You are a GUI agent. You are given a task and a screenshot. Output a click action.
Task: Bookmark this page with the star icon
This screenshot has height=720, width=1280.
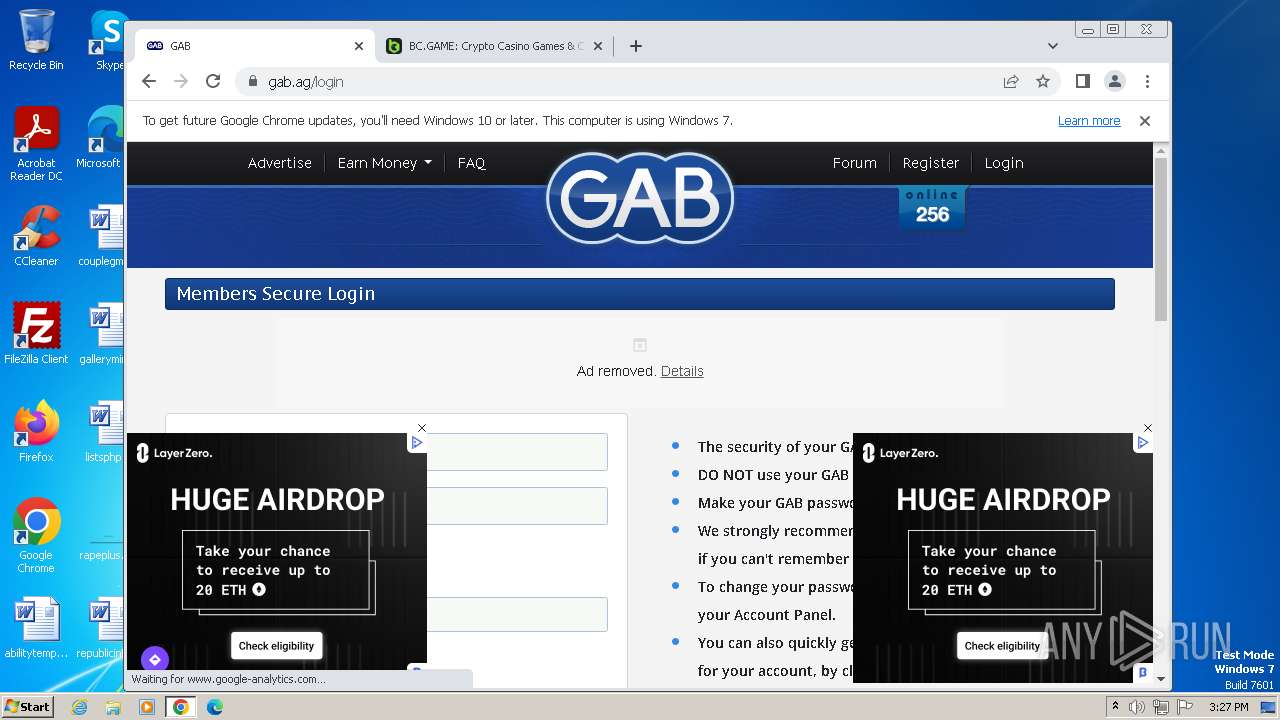tap(1043, 81)
